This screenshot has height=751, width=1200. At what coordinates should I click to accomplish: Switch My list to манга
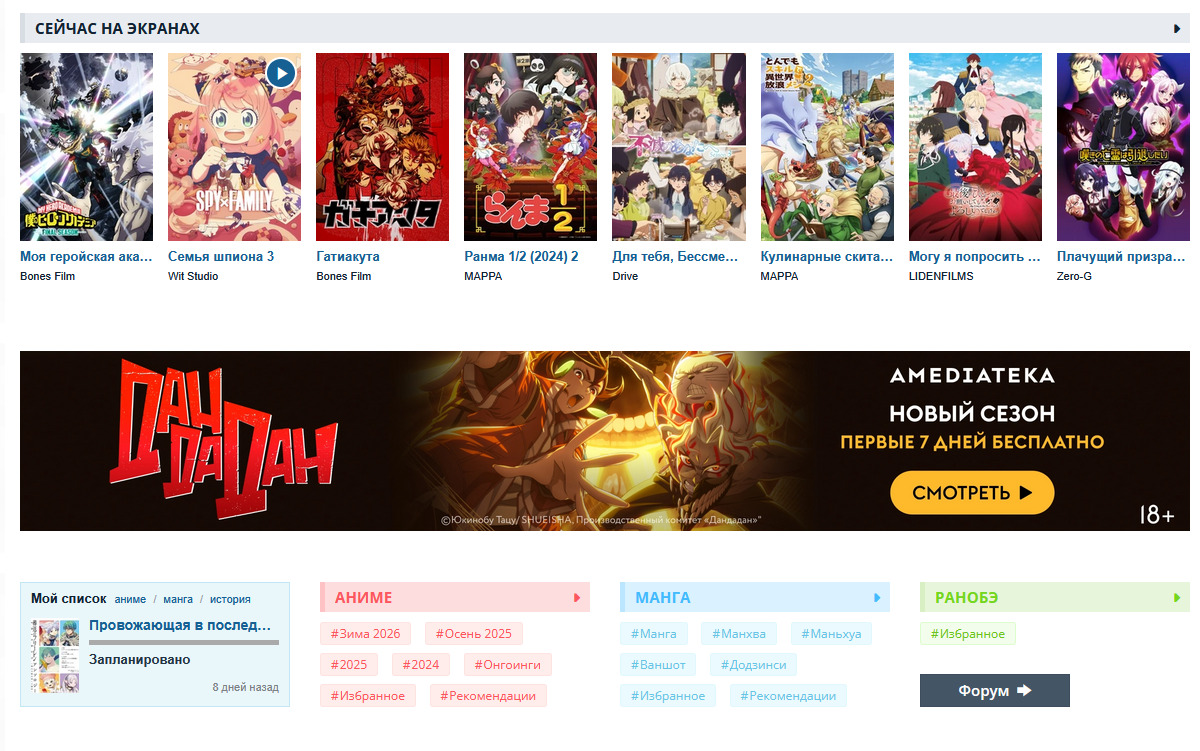(178, 599)
